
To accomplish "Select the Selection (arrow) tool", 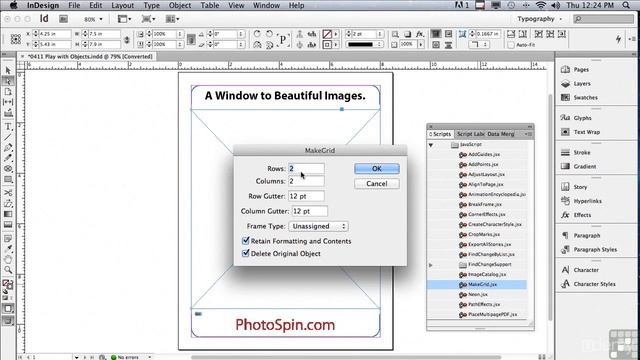I will [8, 70].
